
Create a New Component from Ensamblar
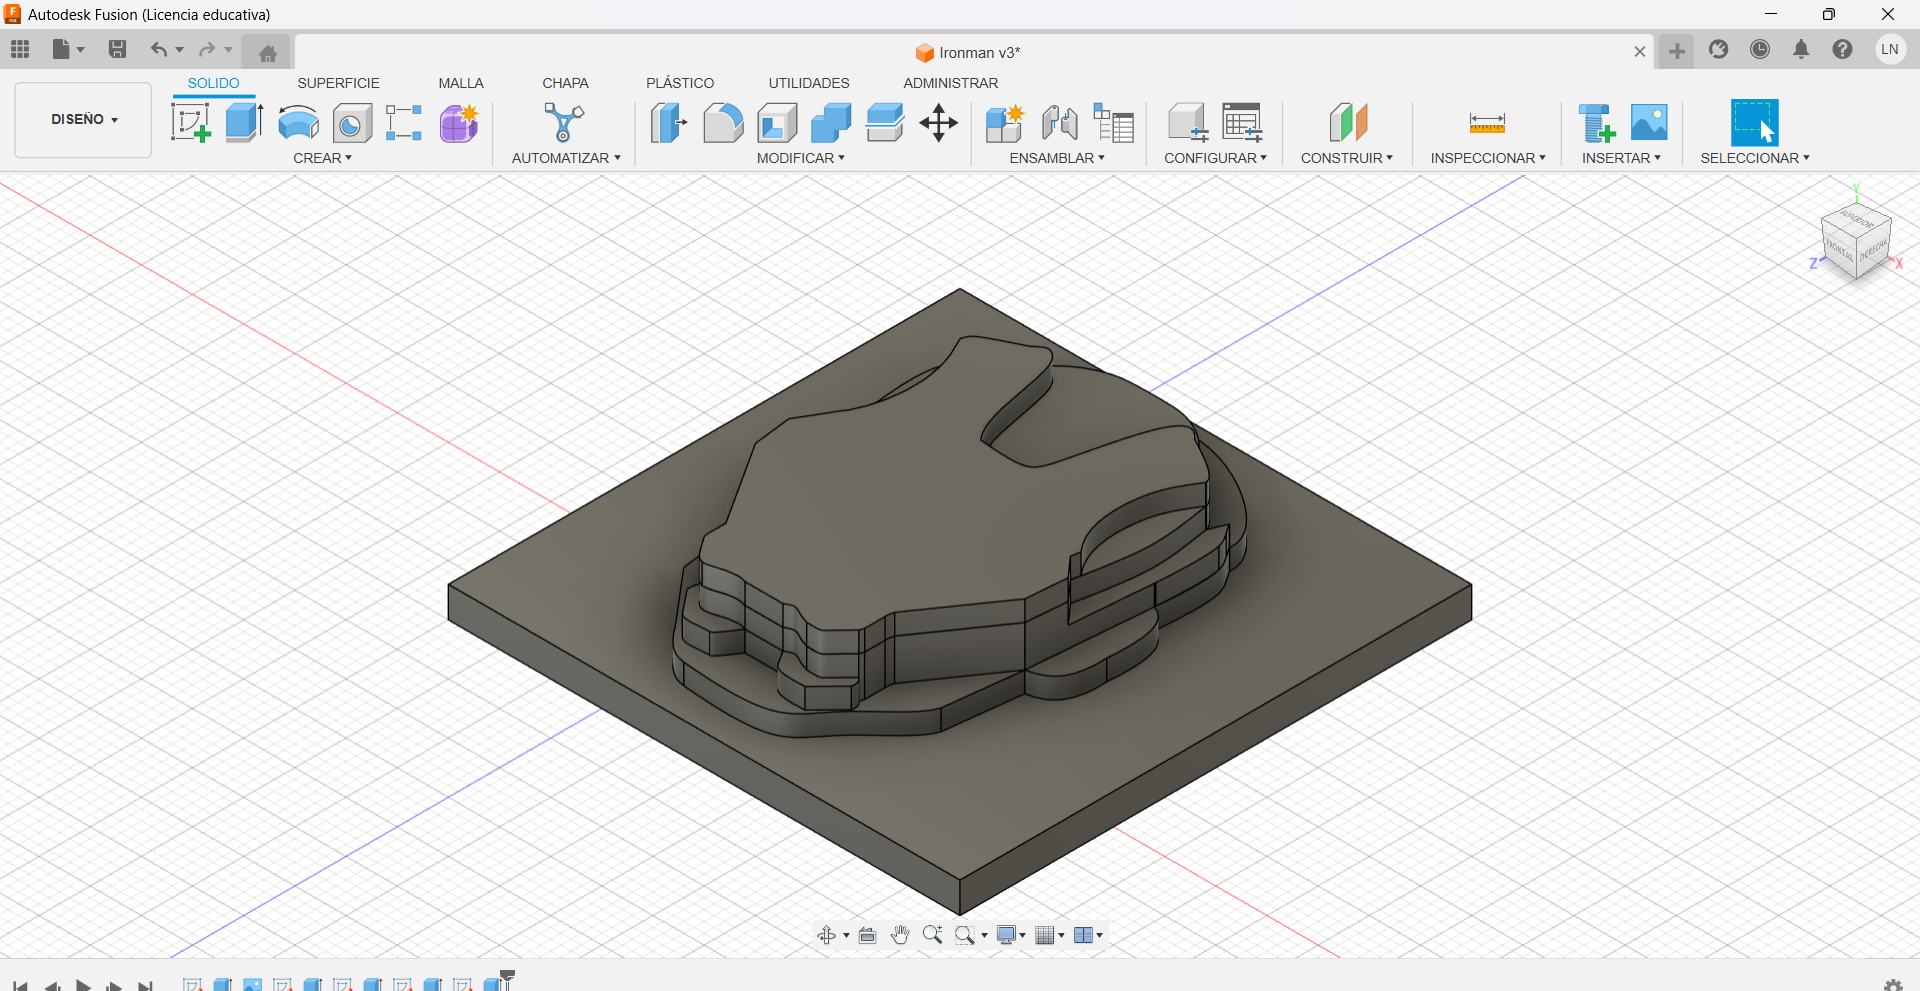[1004, 123]
